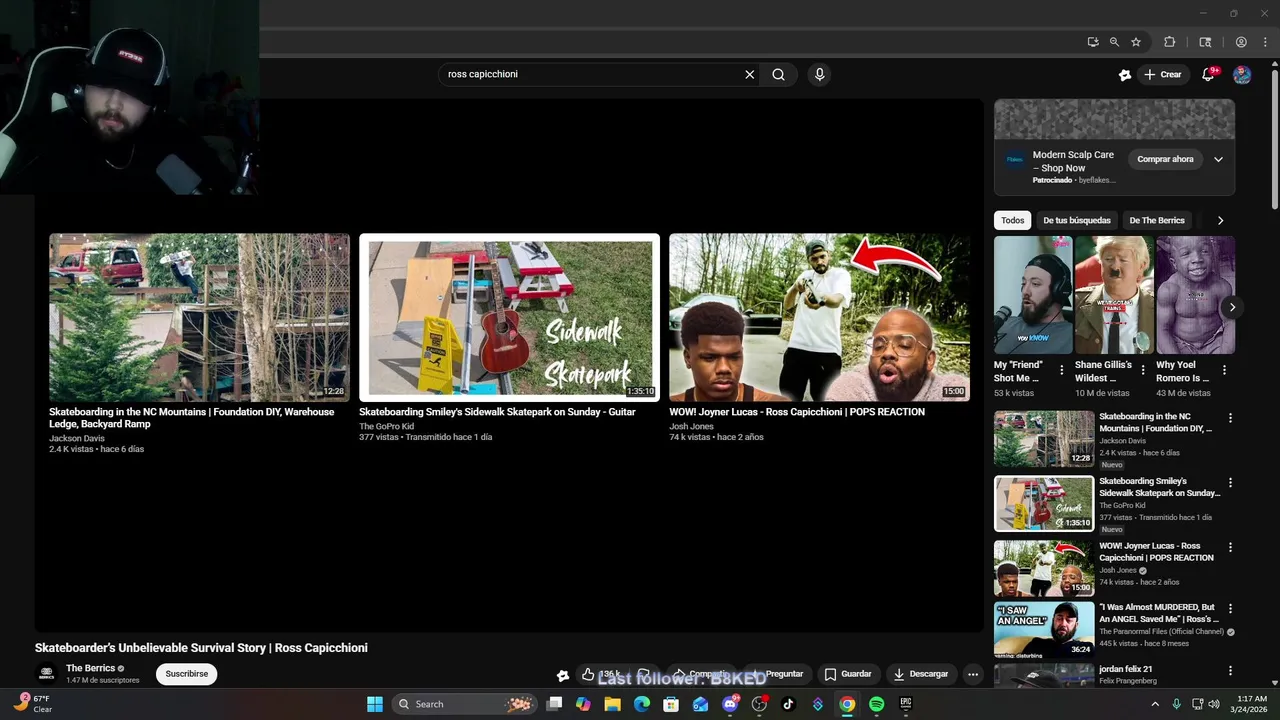
Task: Open YouTube notifications bell
Action: [x=1208, y=74]
